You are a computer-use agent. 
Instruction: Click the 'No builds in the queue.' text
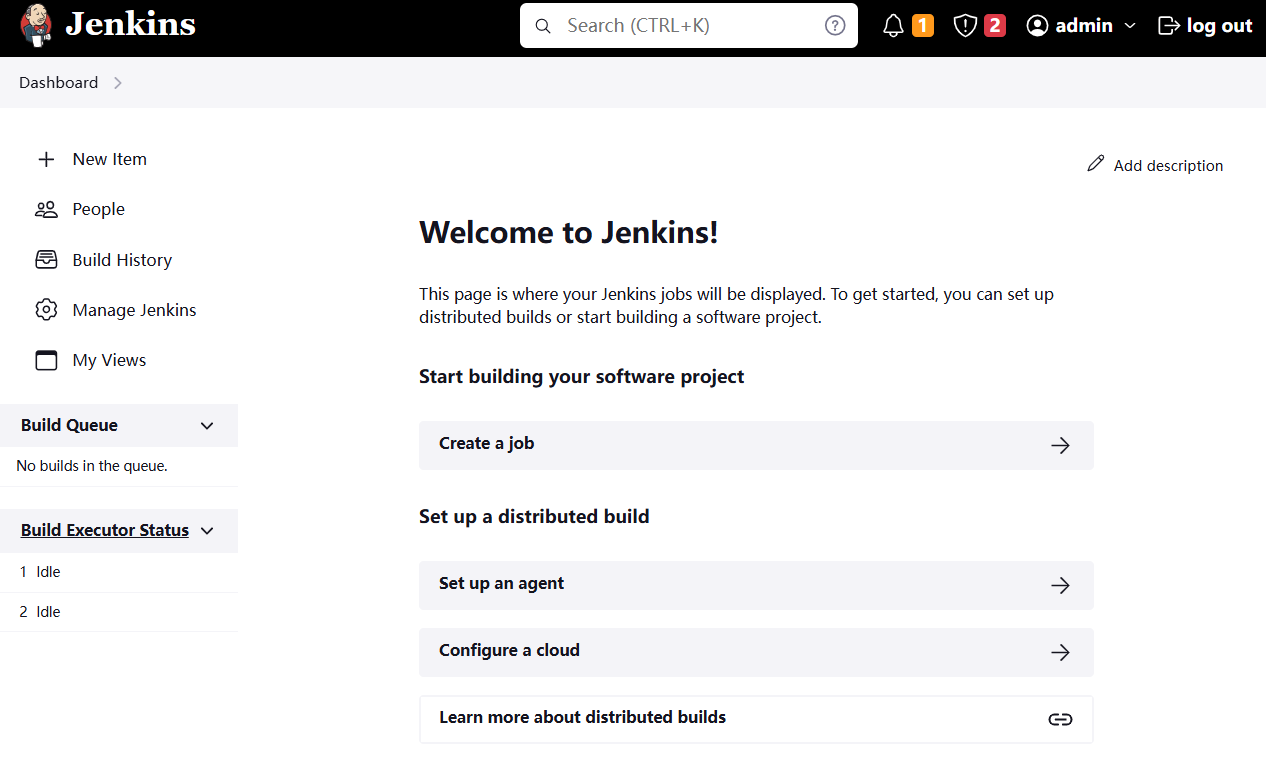click(92, 466)
